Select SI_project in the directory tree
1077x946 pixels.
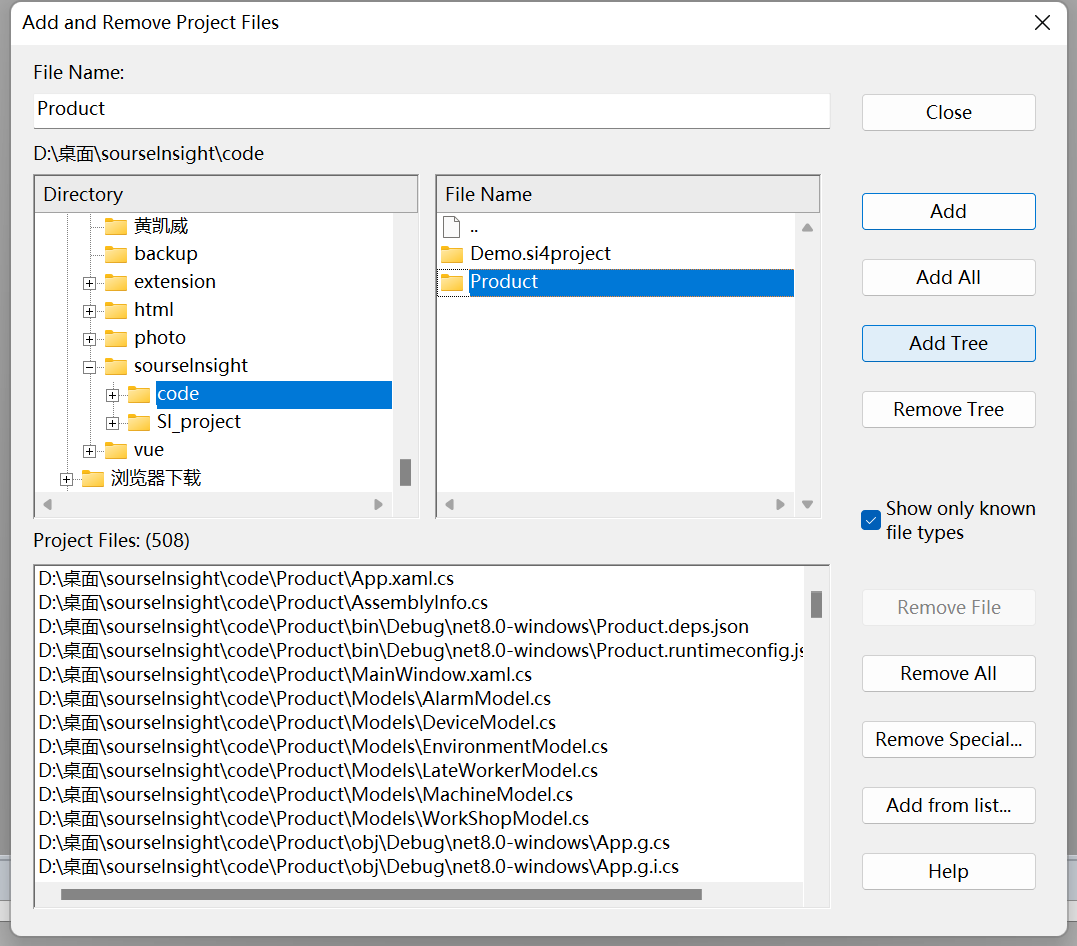click(x=199, y=423)
